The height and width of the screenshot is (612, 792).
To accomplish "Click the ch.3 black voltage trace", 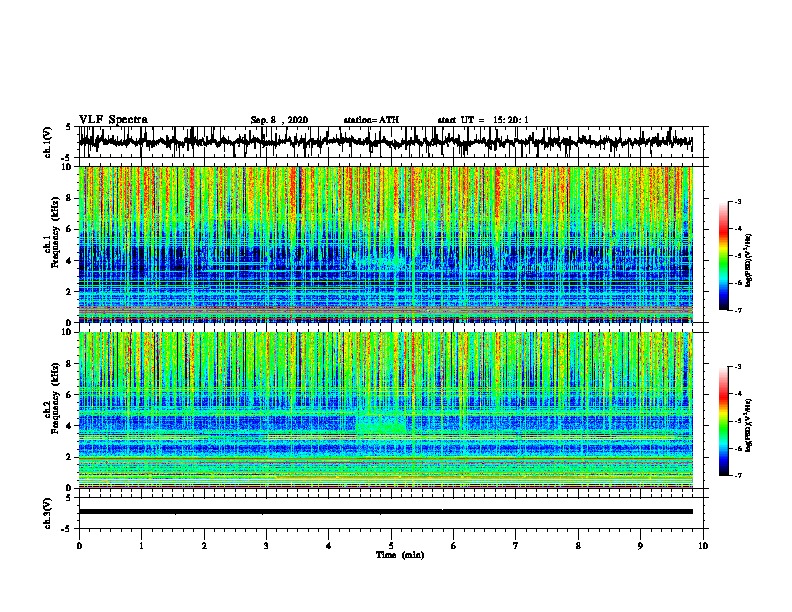I will (x=385, y=512).
